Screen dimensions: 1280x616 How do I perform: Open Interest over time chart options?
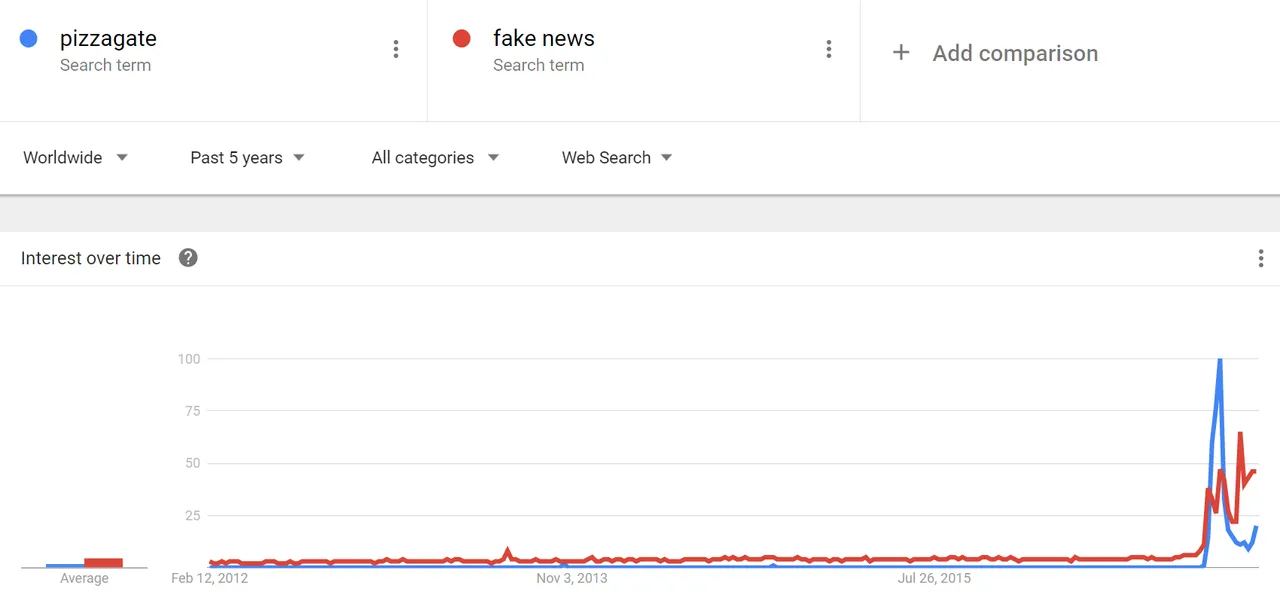click(1261, 259)
